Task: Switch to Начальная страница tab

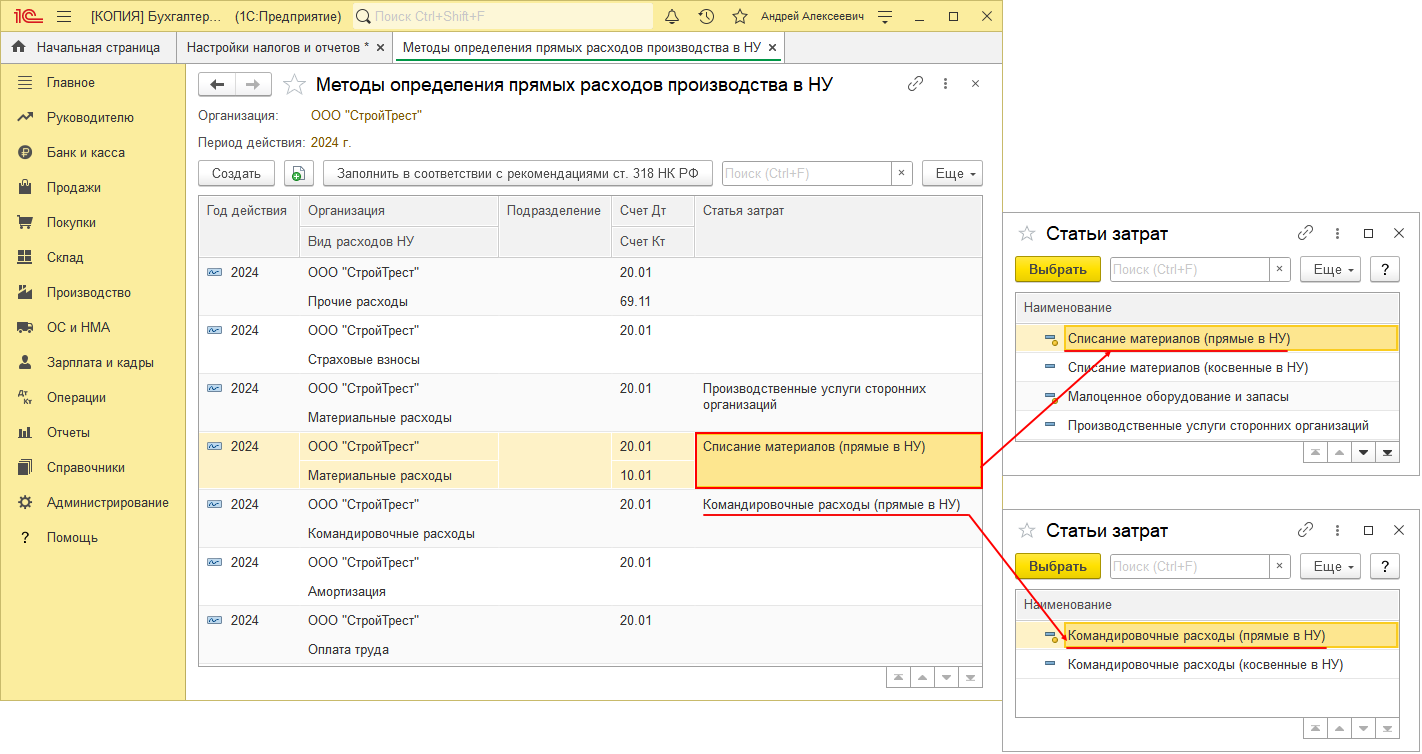Action: click(x=87, y=47)
